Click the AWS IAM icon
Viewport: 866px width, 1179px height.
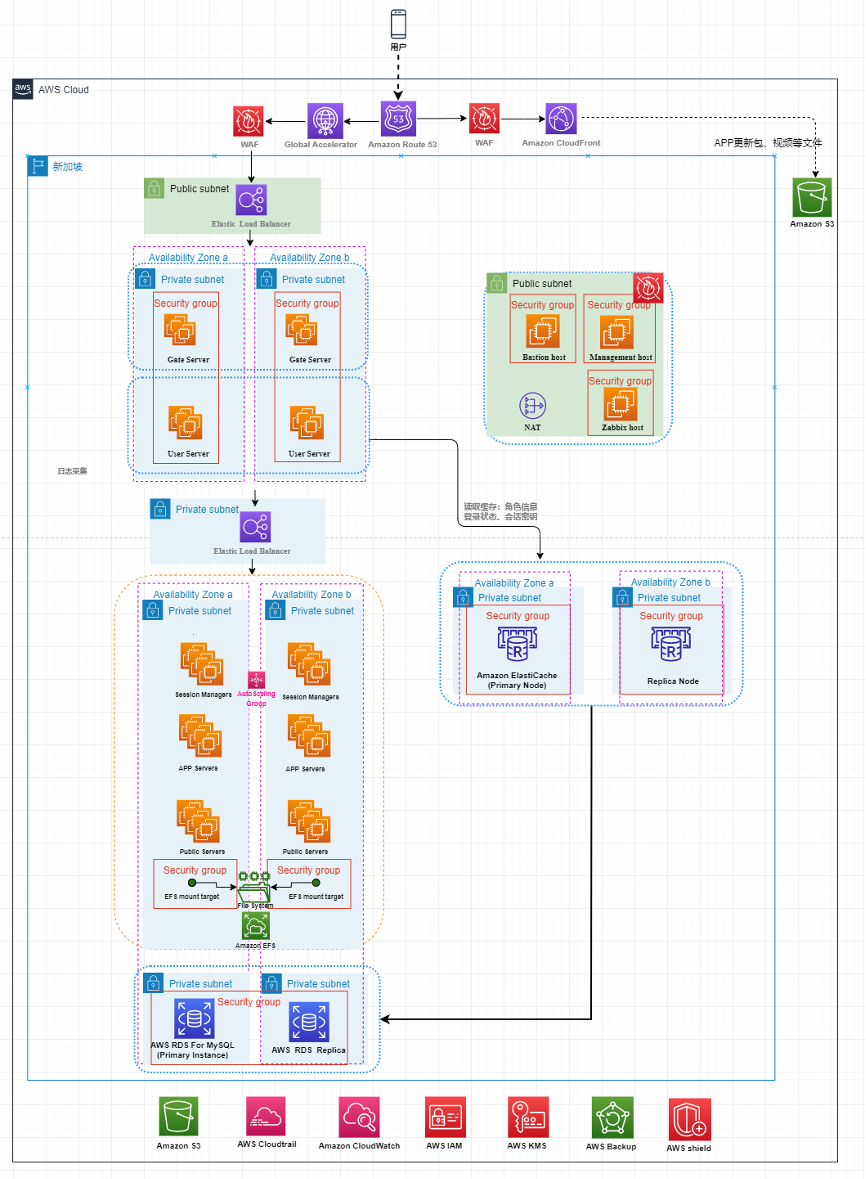click(445, 1116)
